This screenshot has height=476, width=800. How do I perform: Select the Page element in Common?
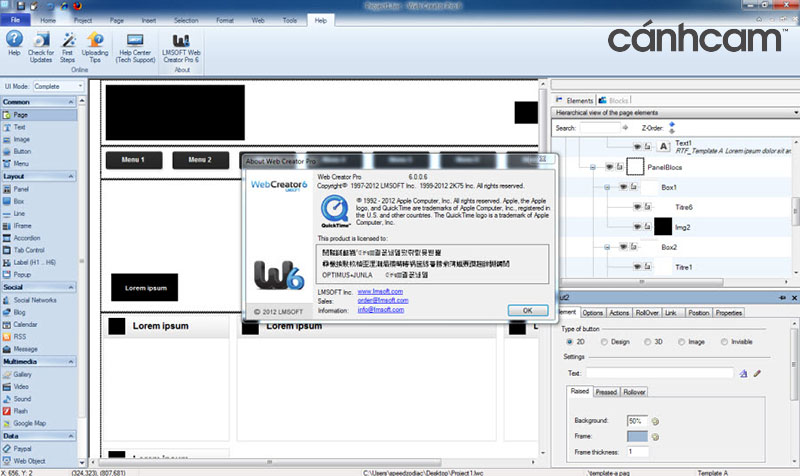[x=39, y=115]
